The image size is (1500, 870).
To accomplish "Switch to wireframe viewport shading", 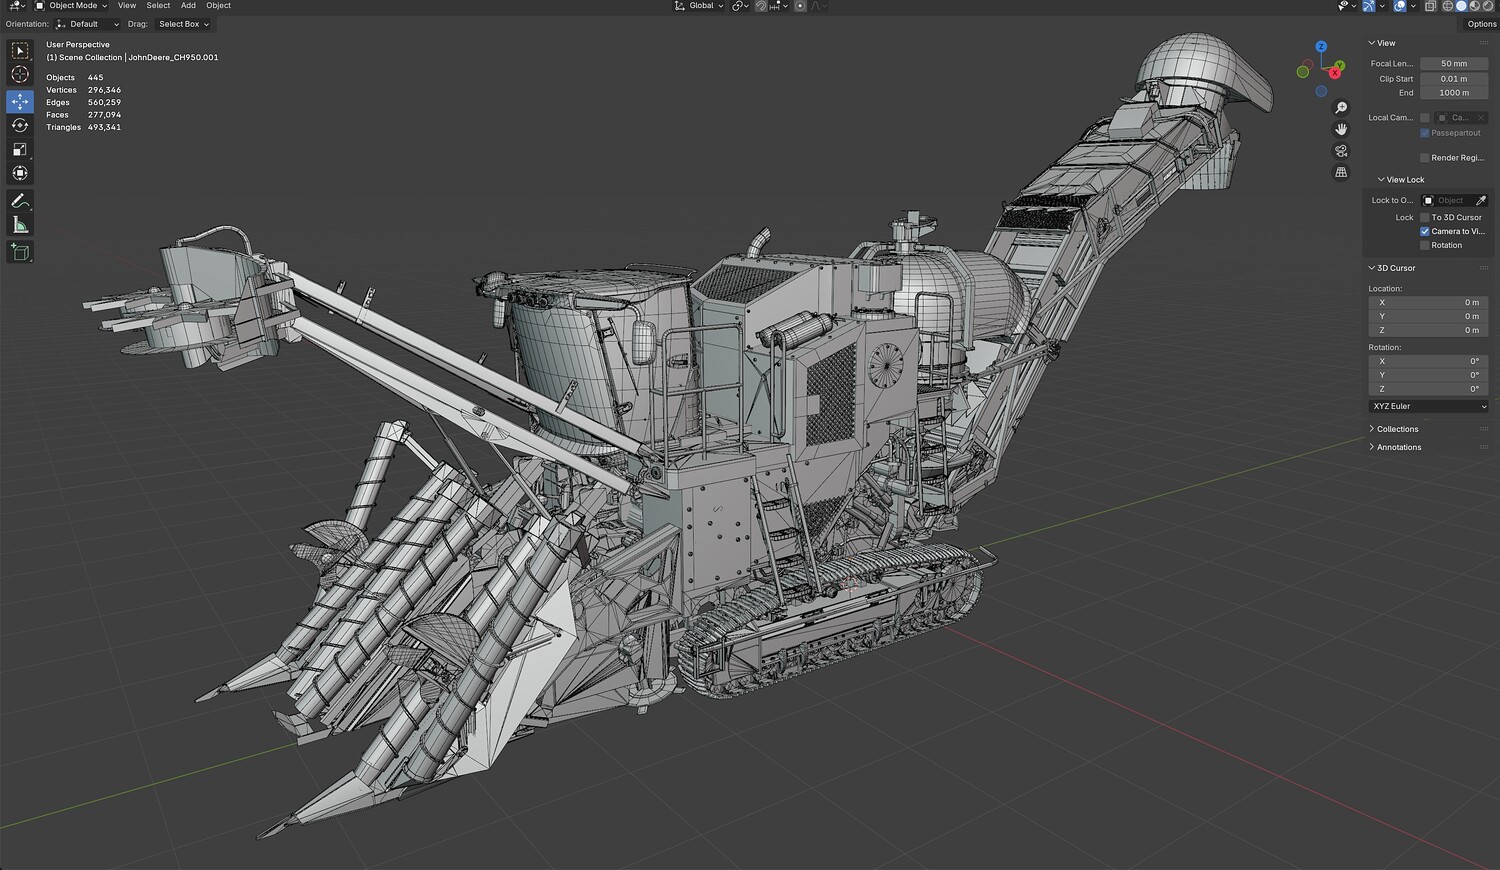I will tap(1447, 6).
